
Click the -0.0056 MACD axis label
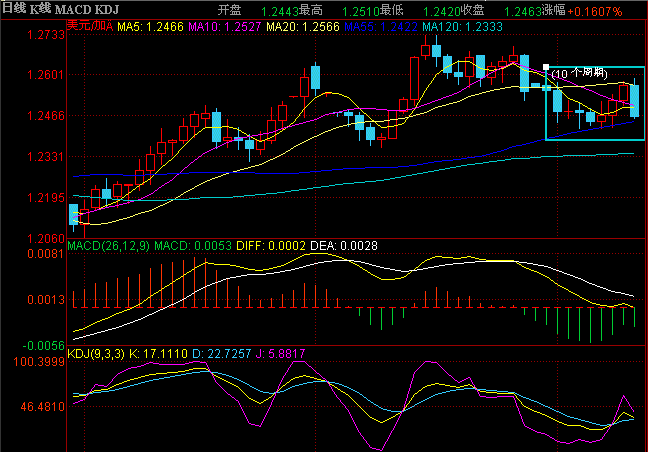(43, 345)
